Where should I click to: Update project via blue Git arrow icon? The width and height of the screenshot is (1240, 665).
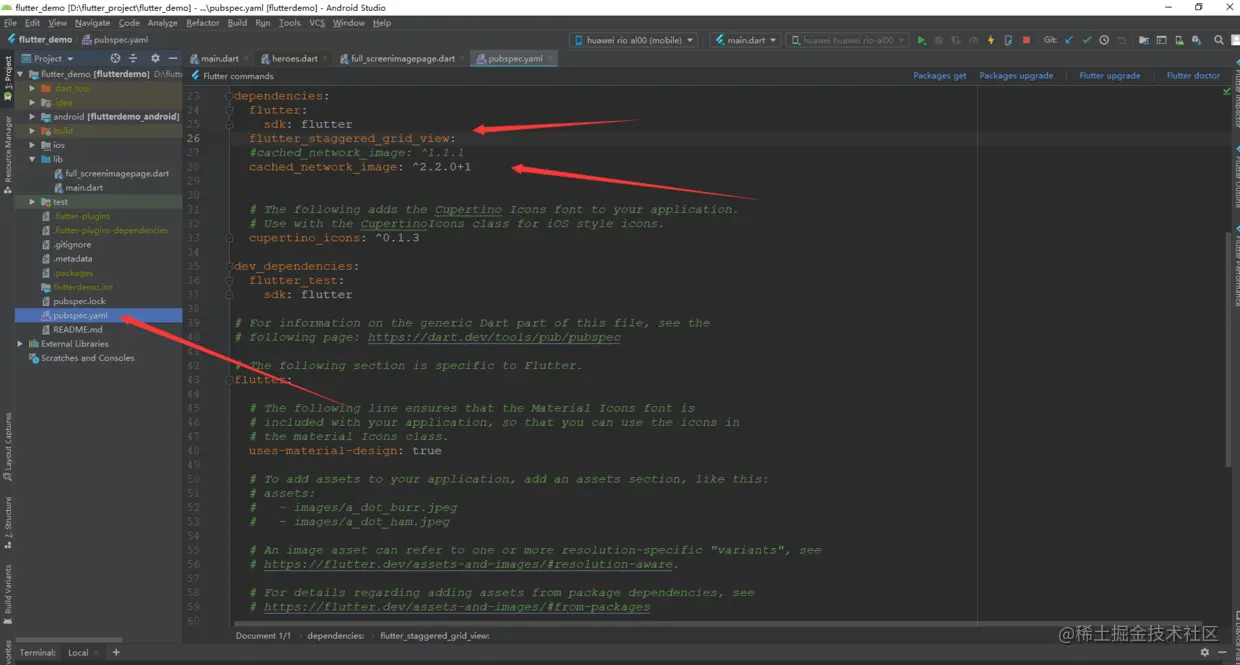click(x=1069, y=40)
